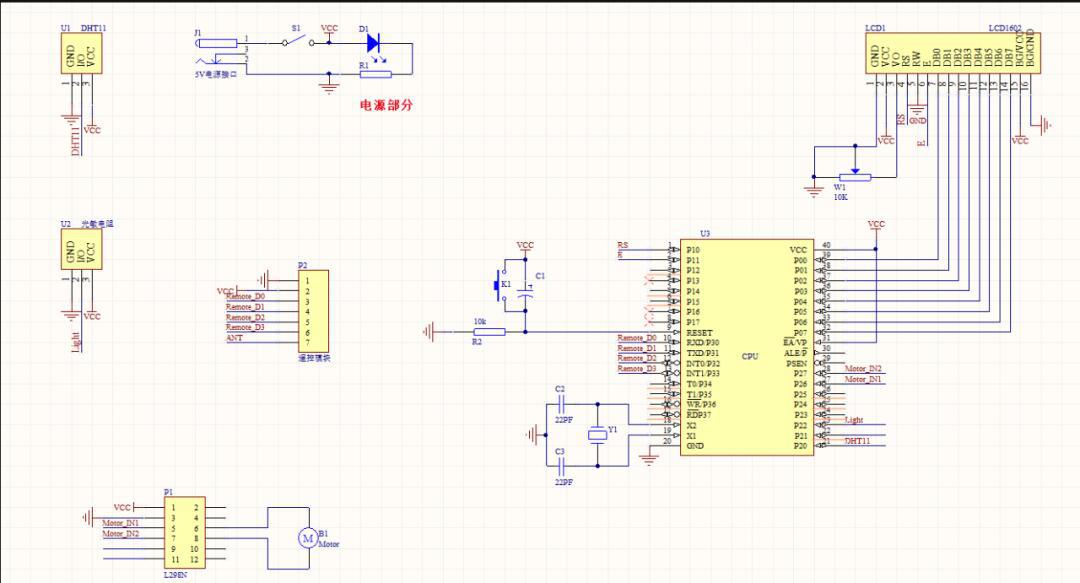The image size is (1080, 583).
Task: Select the U2 photoresistor component
Action: pos(81,249)
